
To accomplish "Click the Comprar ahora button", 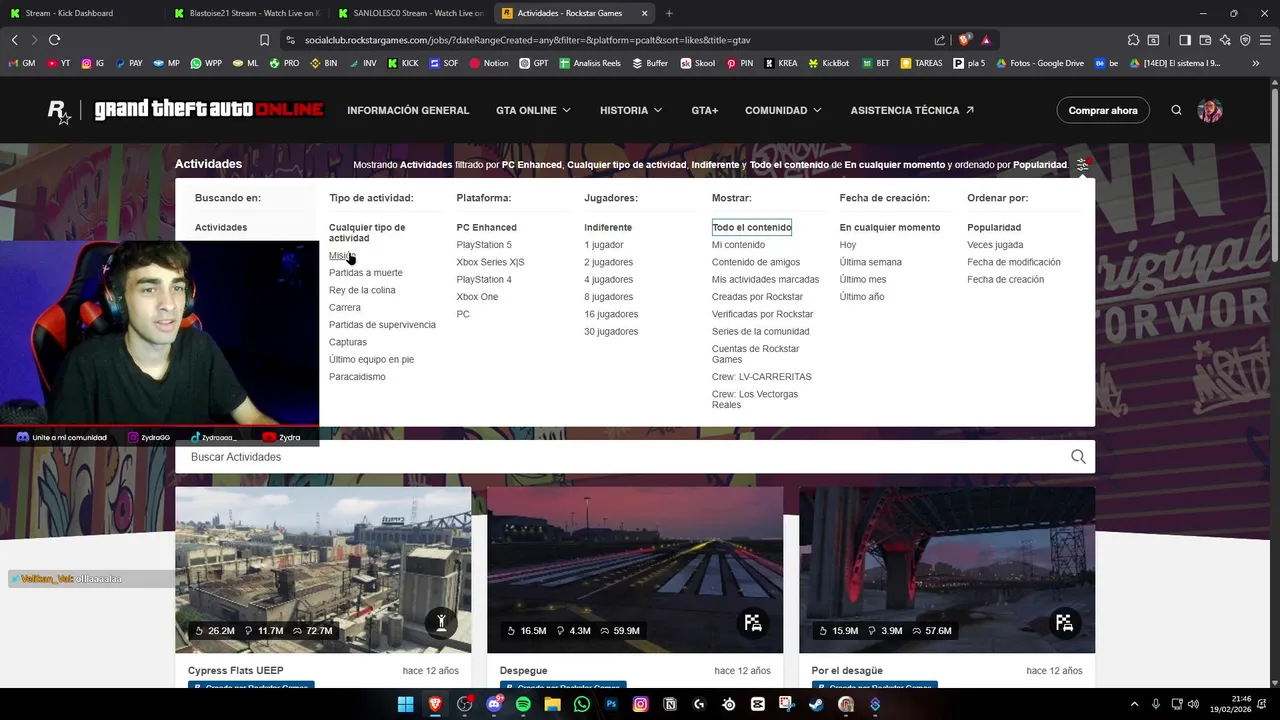I will click(x=1103, y=110).
